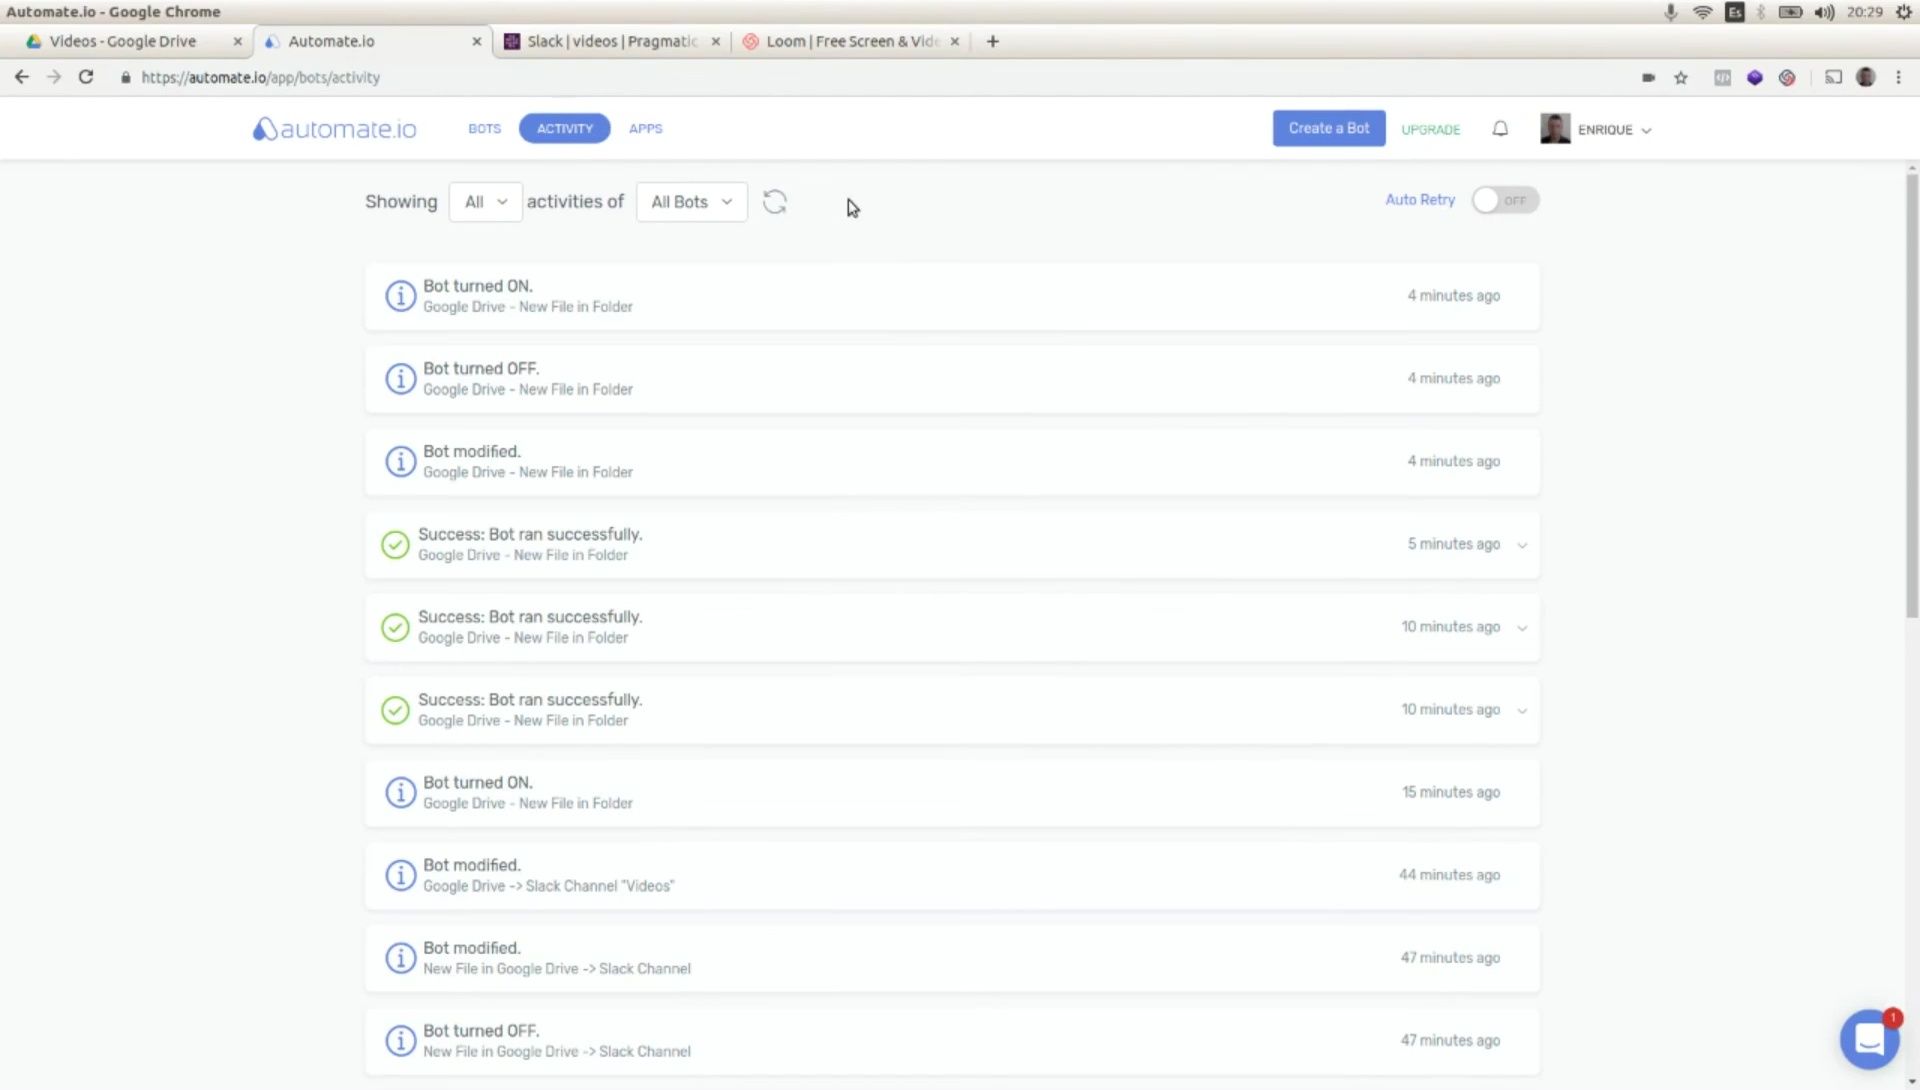1920x1090 pixels.
Task: Click the info icon of 15-minute 'Bot turned ON' entry
Action: (400, 793)
